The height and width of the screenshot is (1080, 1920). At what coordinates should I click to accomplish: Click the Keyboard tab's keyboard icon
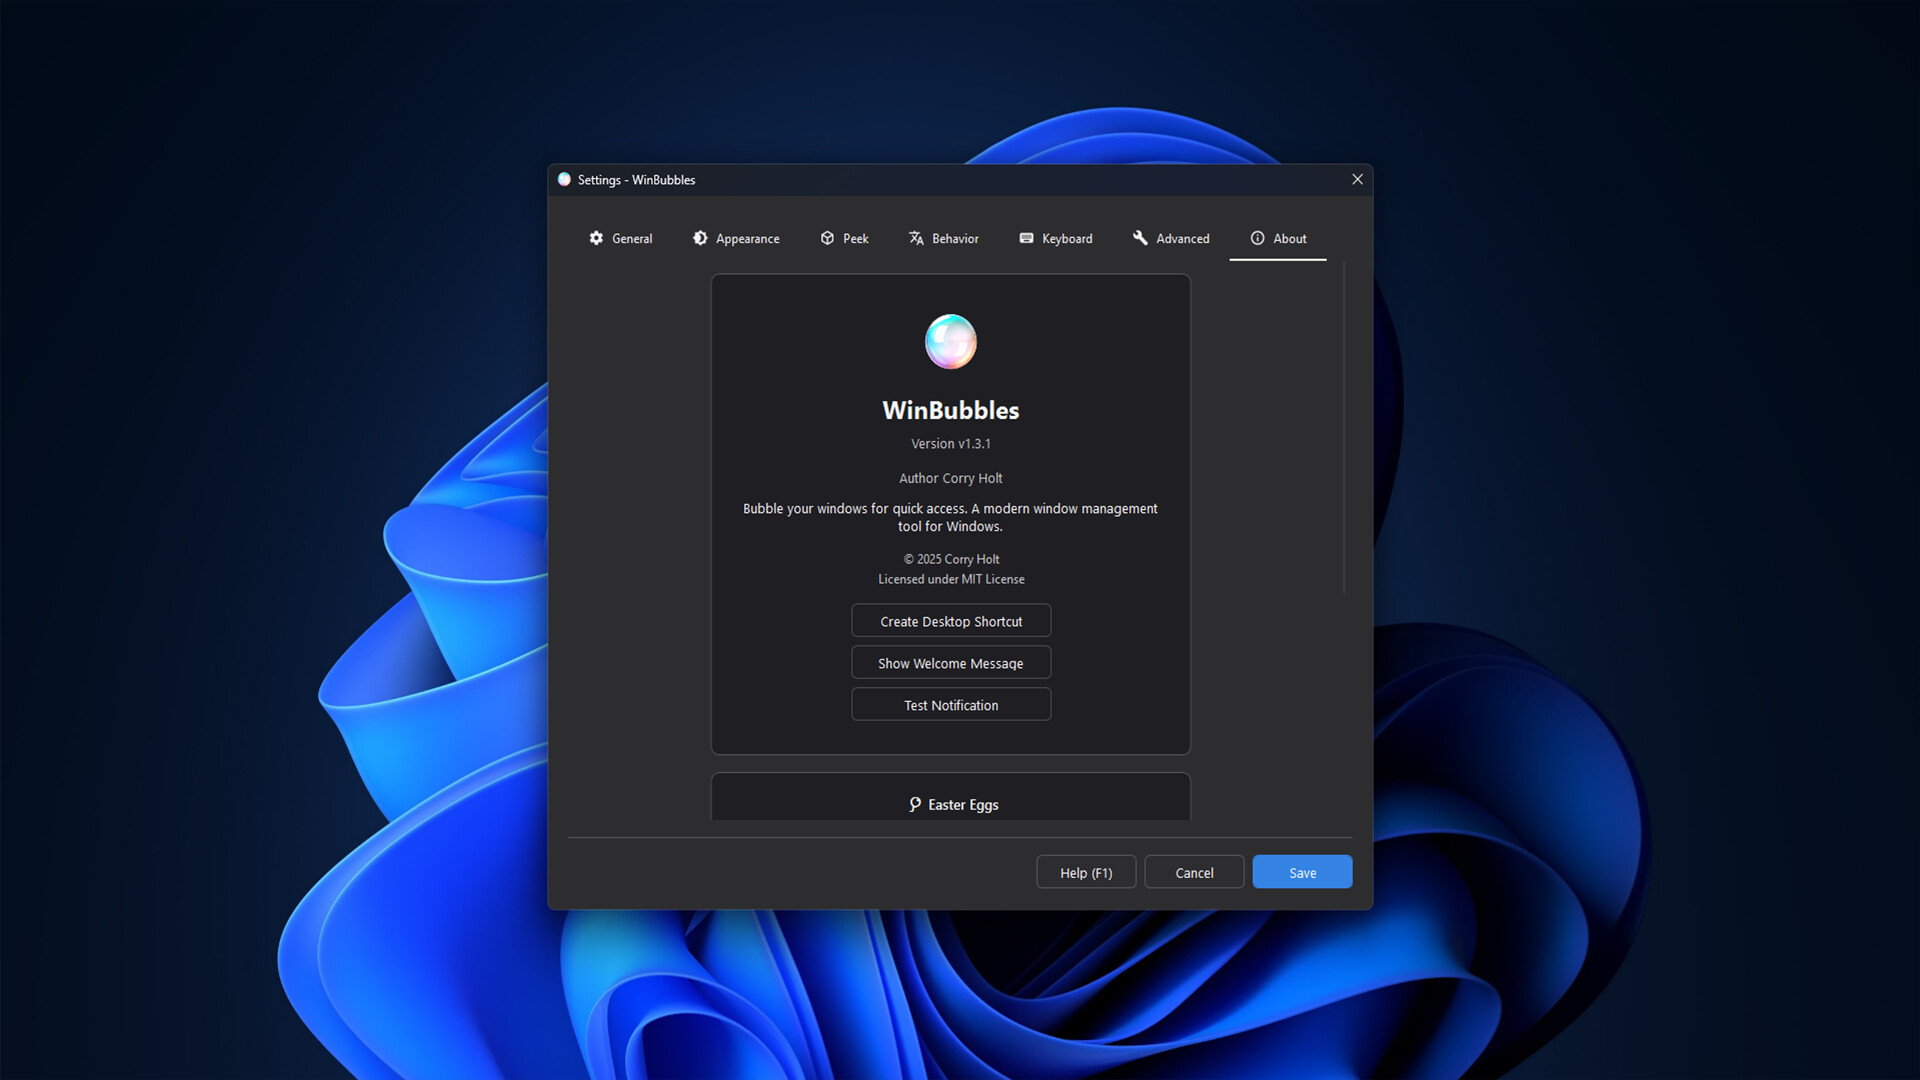1026,238
